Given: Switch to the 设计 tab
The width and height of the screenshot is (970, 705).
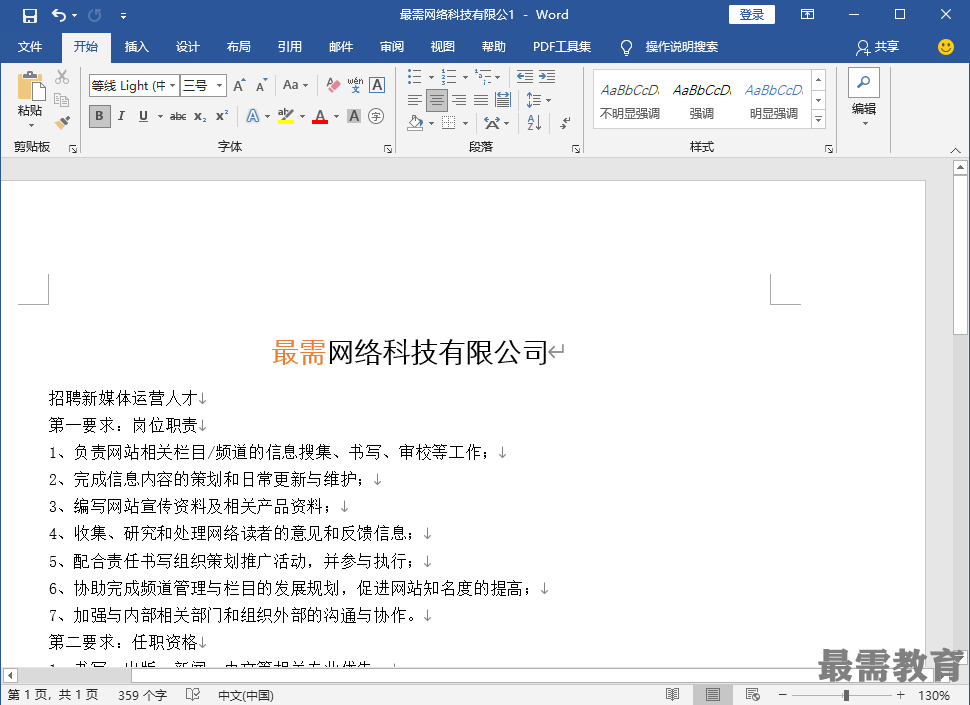Looking at the screenshot, I should 187,46.
